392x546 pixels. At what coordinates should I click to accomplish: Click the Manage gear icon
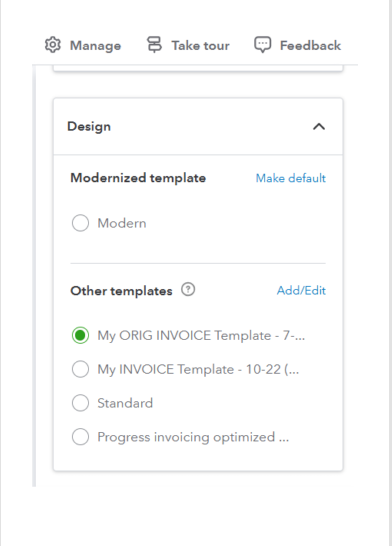[53, 45]
